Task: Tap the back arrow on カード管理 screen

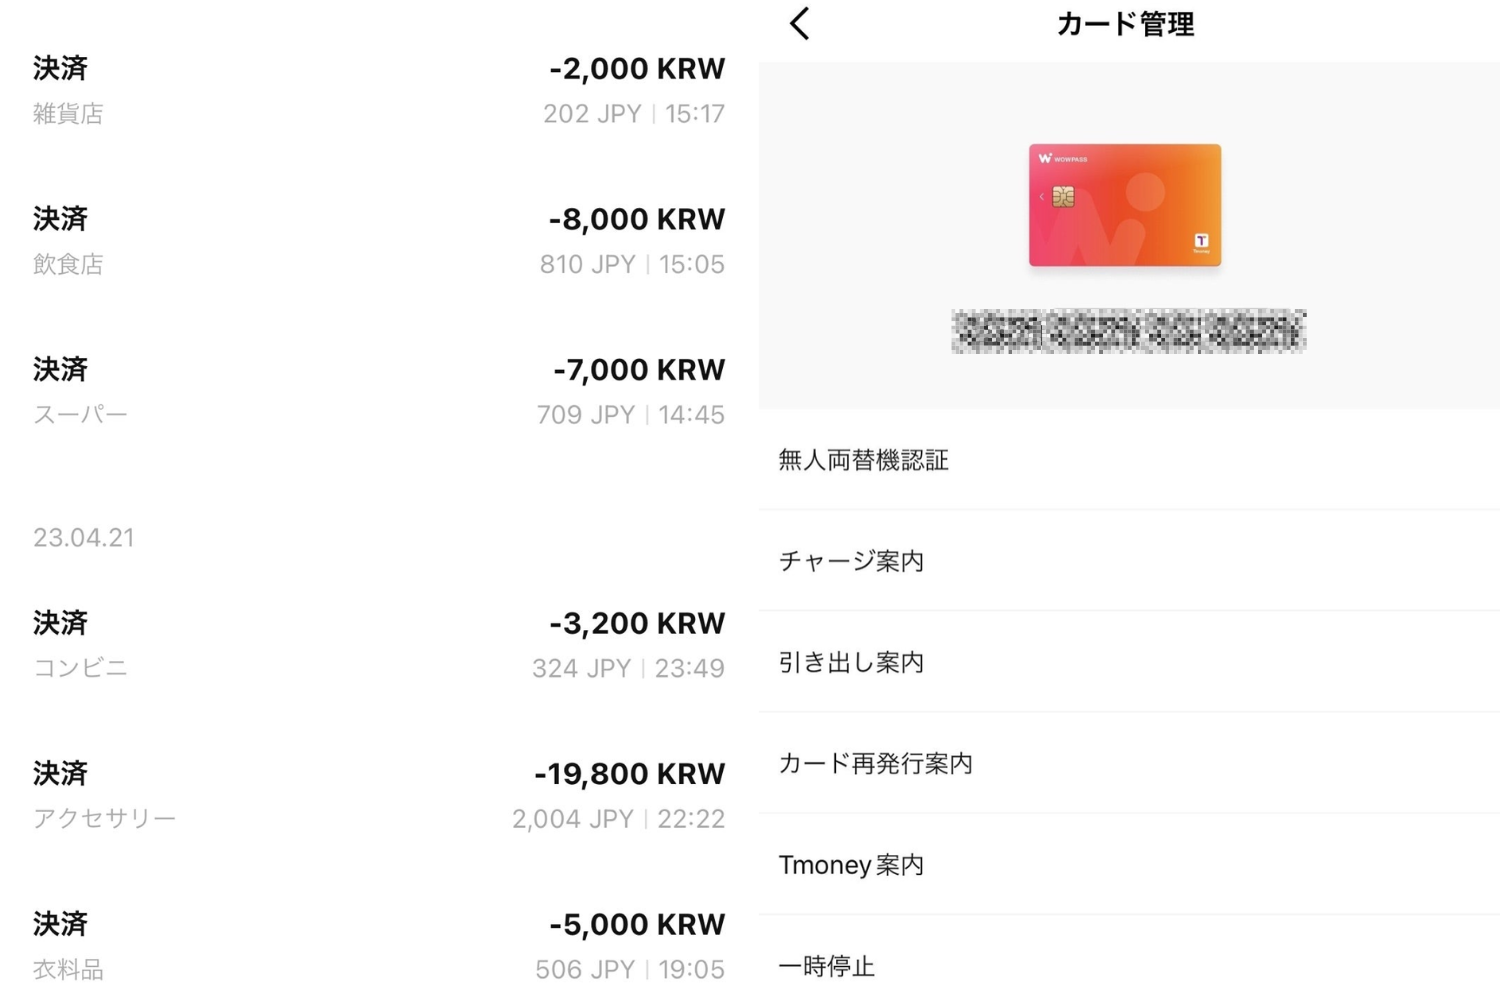Action: 798,23
